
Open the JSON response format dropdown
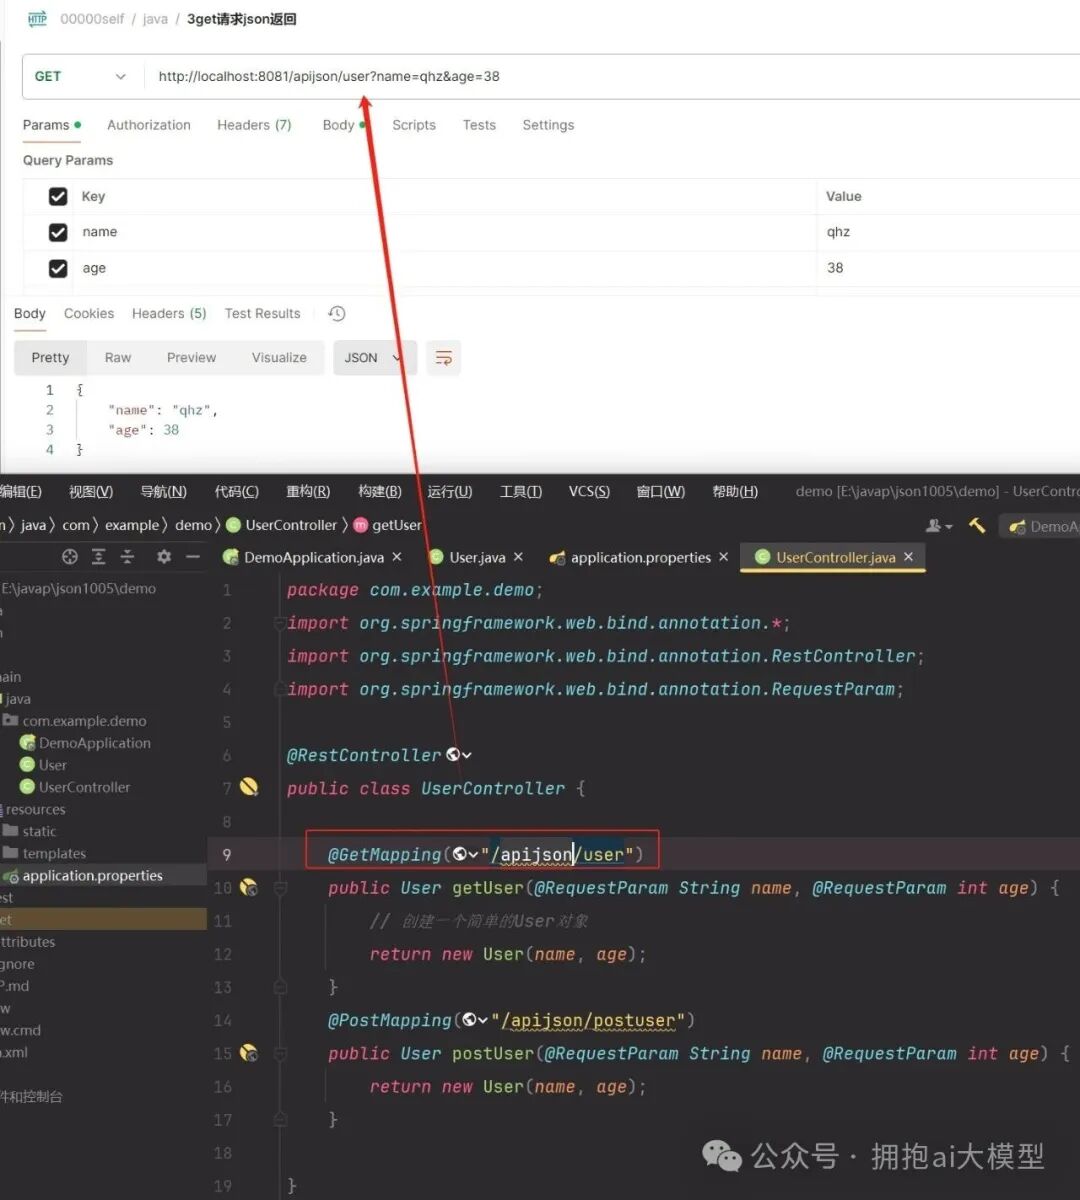pos(371,358)
